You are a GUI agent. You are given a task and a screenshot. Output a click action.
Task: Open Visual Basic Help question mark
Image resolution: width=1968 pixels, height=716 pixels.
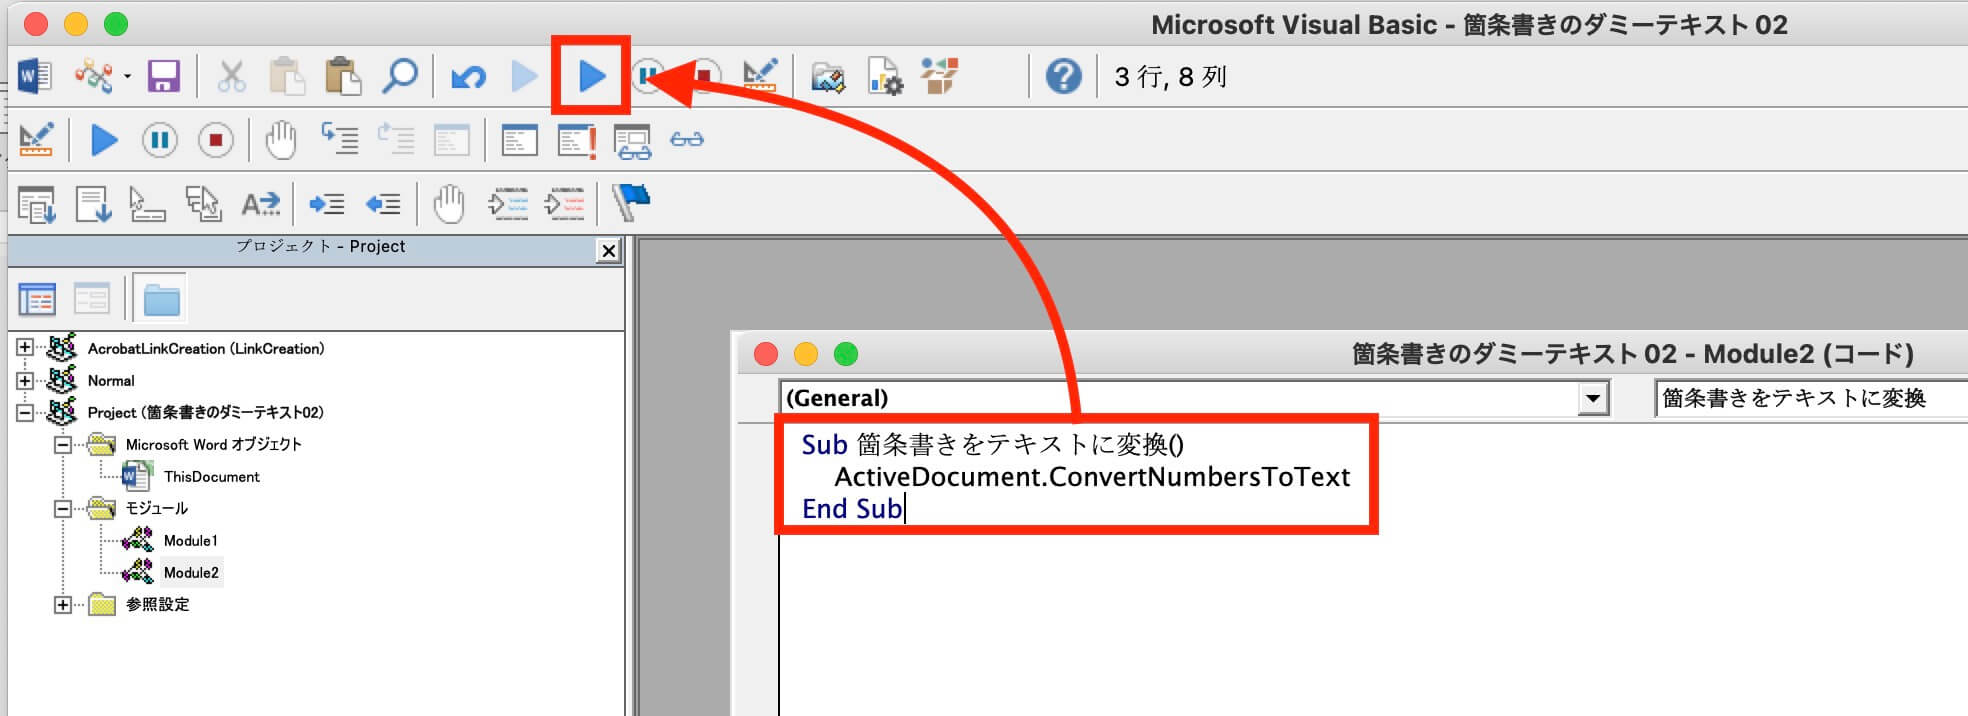(x=1063, y=76)
